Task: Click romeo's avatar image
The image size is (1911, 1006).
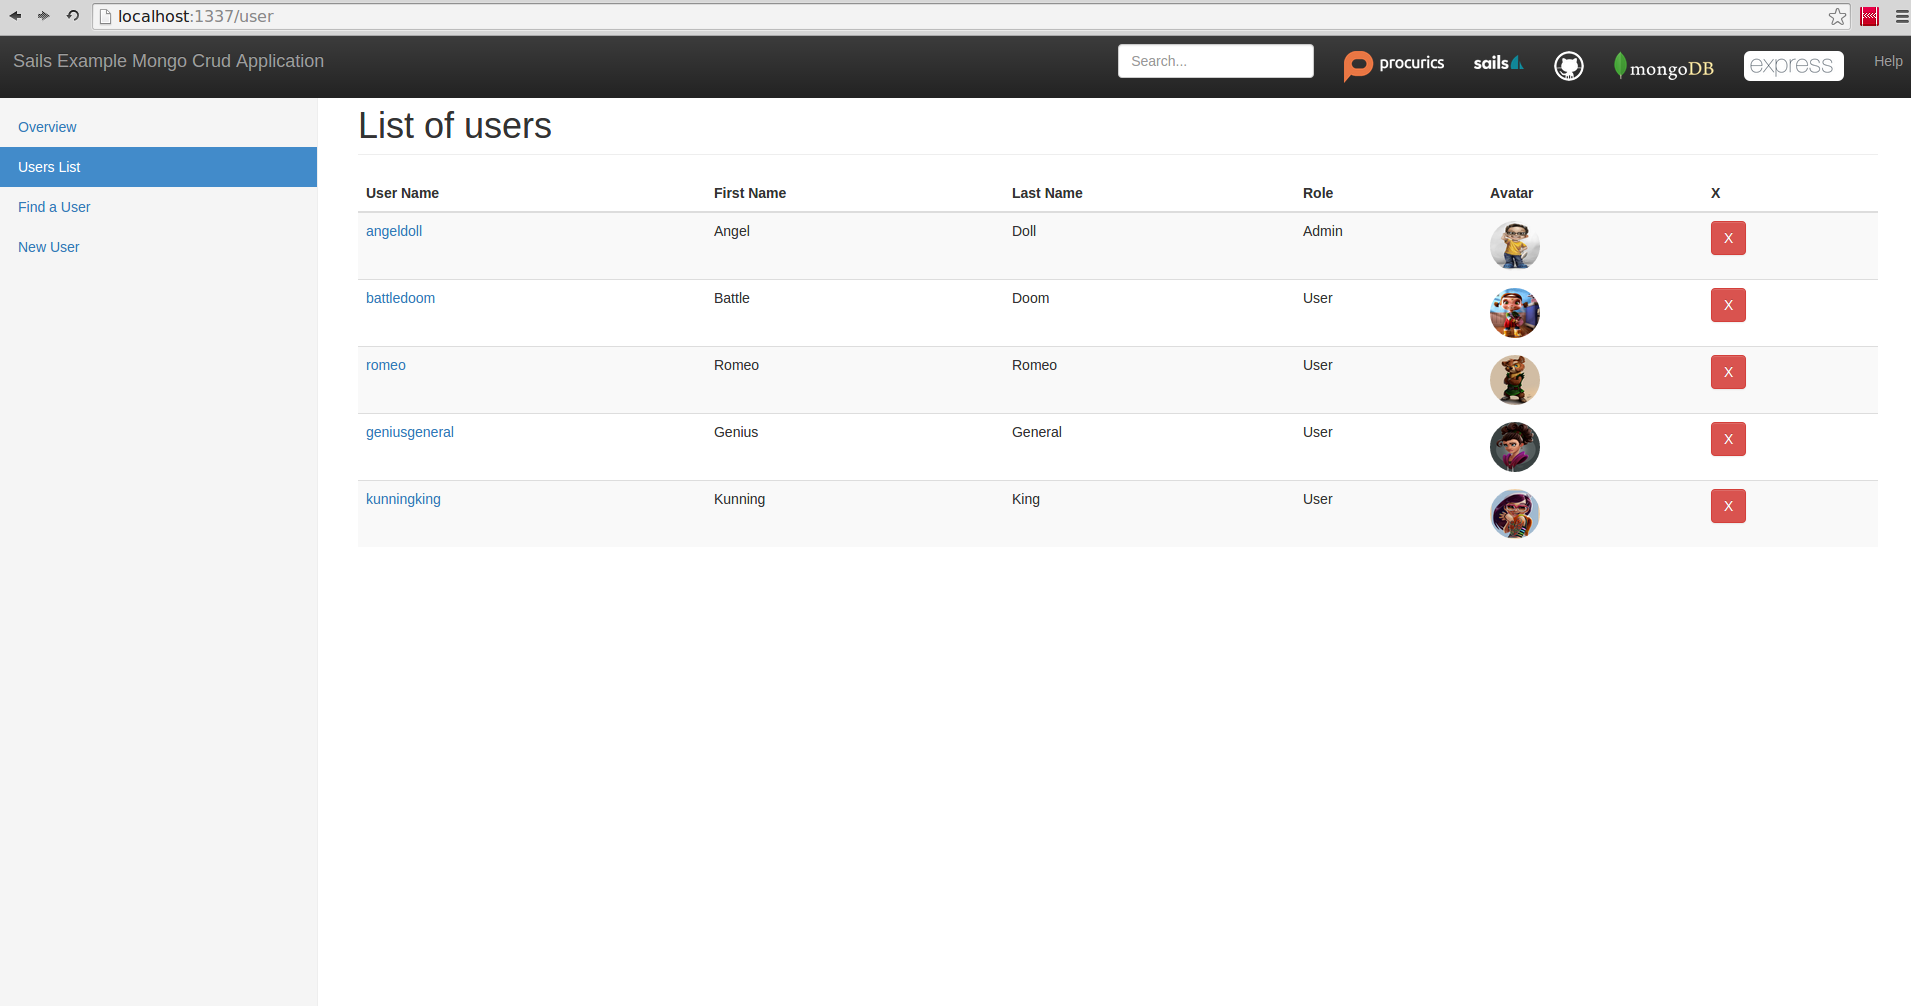Action: pos(1514,379)
